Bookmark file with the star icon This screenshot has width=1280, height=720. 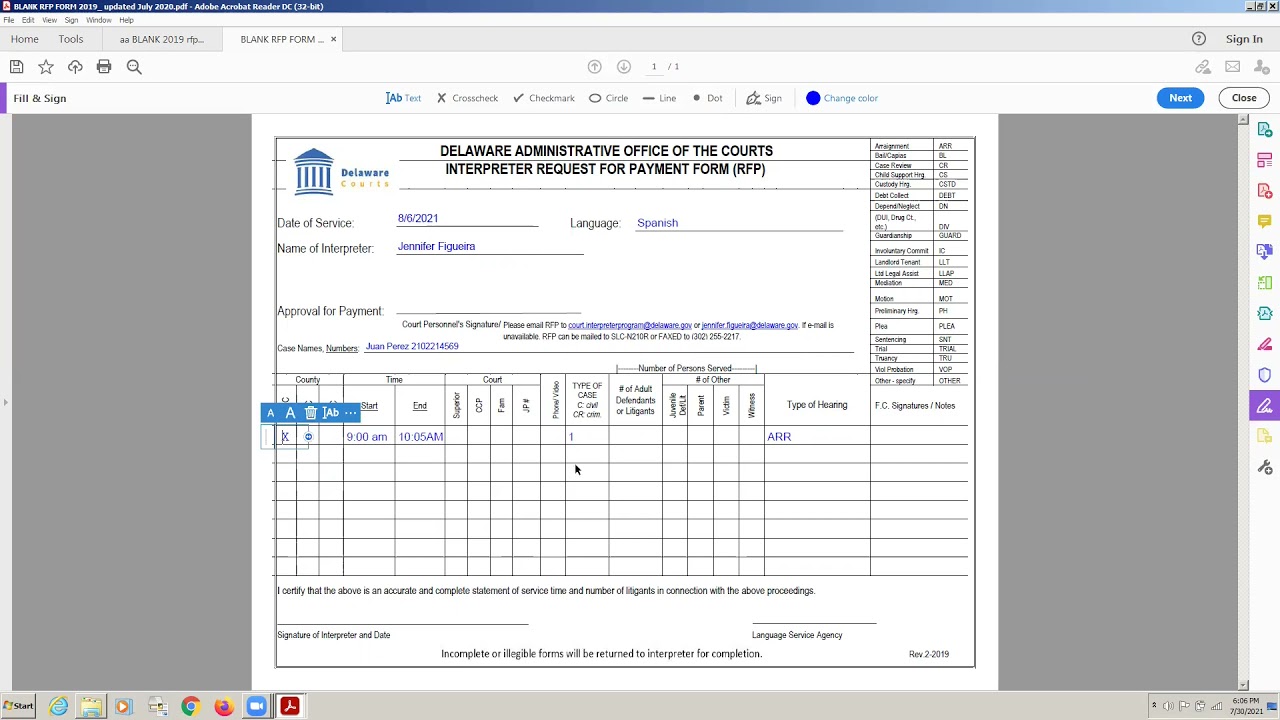click(x=46, y=67)
